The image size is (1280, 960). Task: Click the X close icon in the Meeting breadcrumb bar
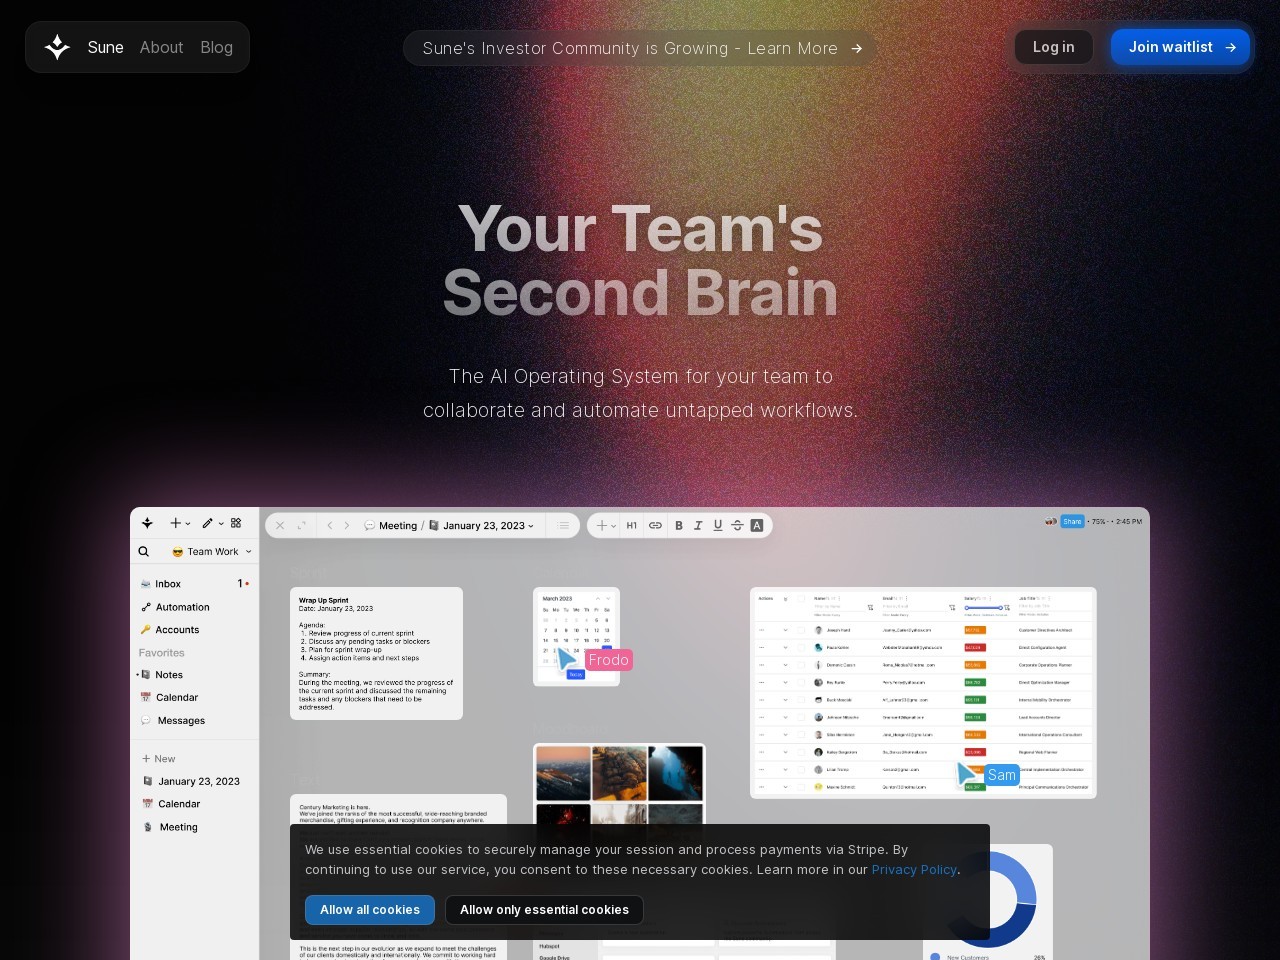[280, 525]
